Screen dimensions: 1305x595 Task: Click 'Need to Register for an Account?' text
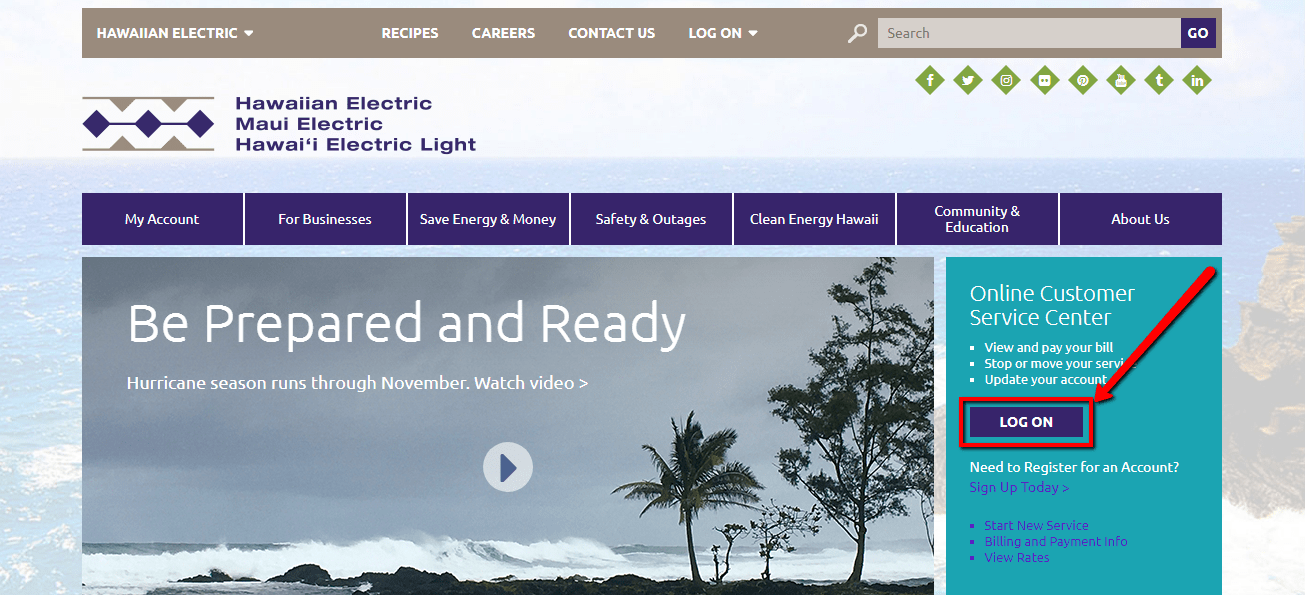click(1074, 467)
